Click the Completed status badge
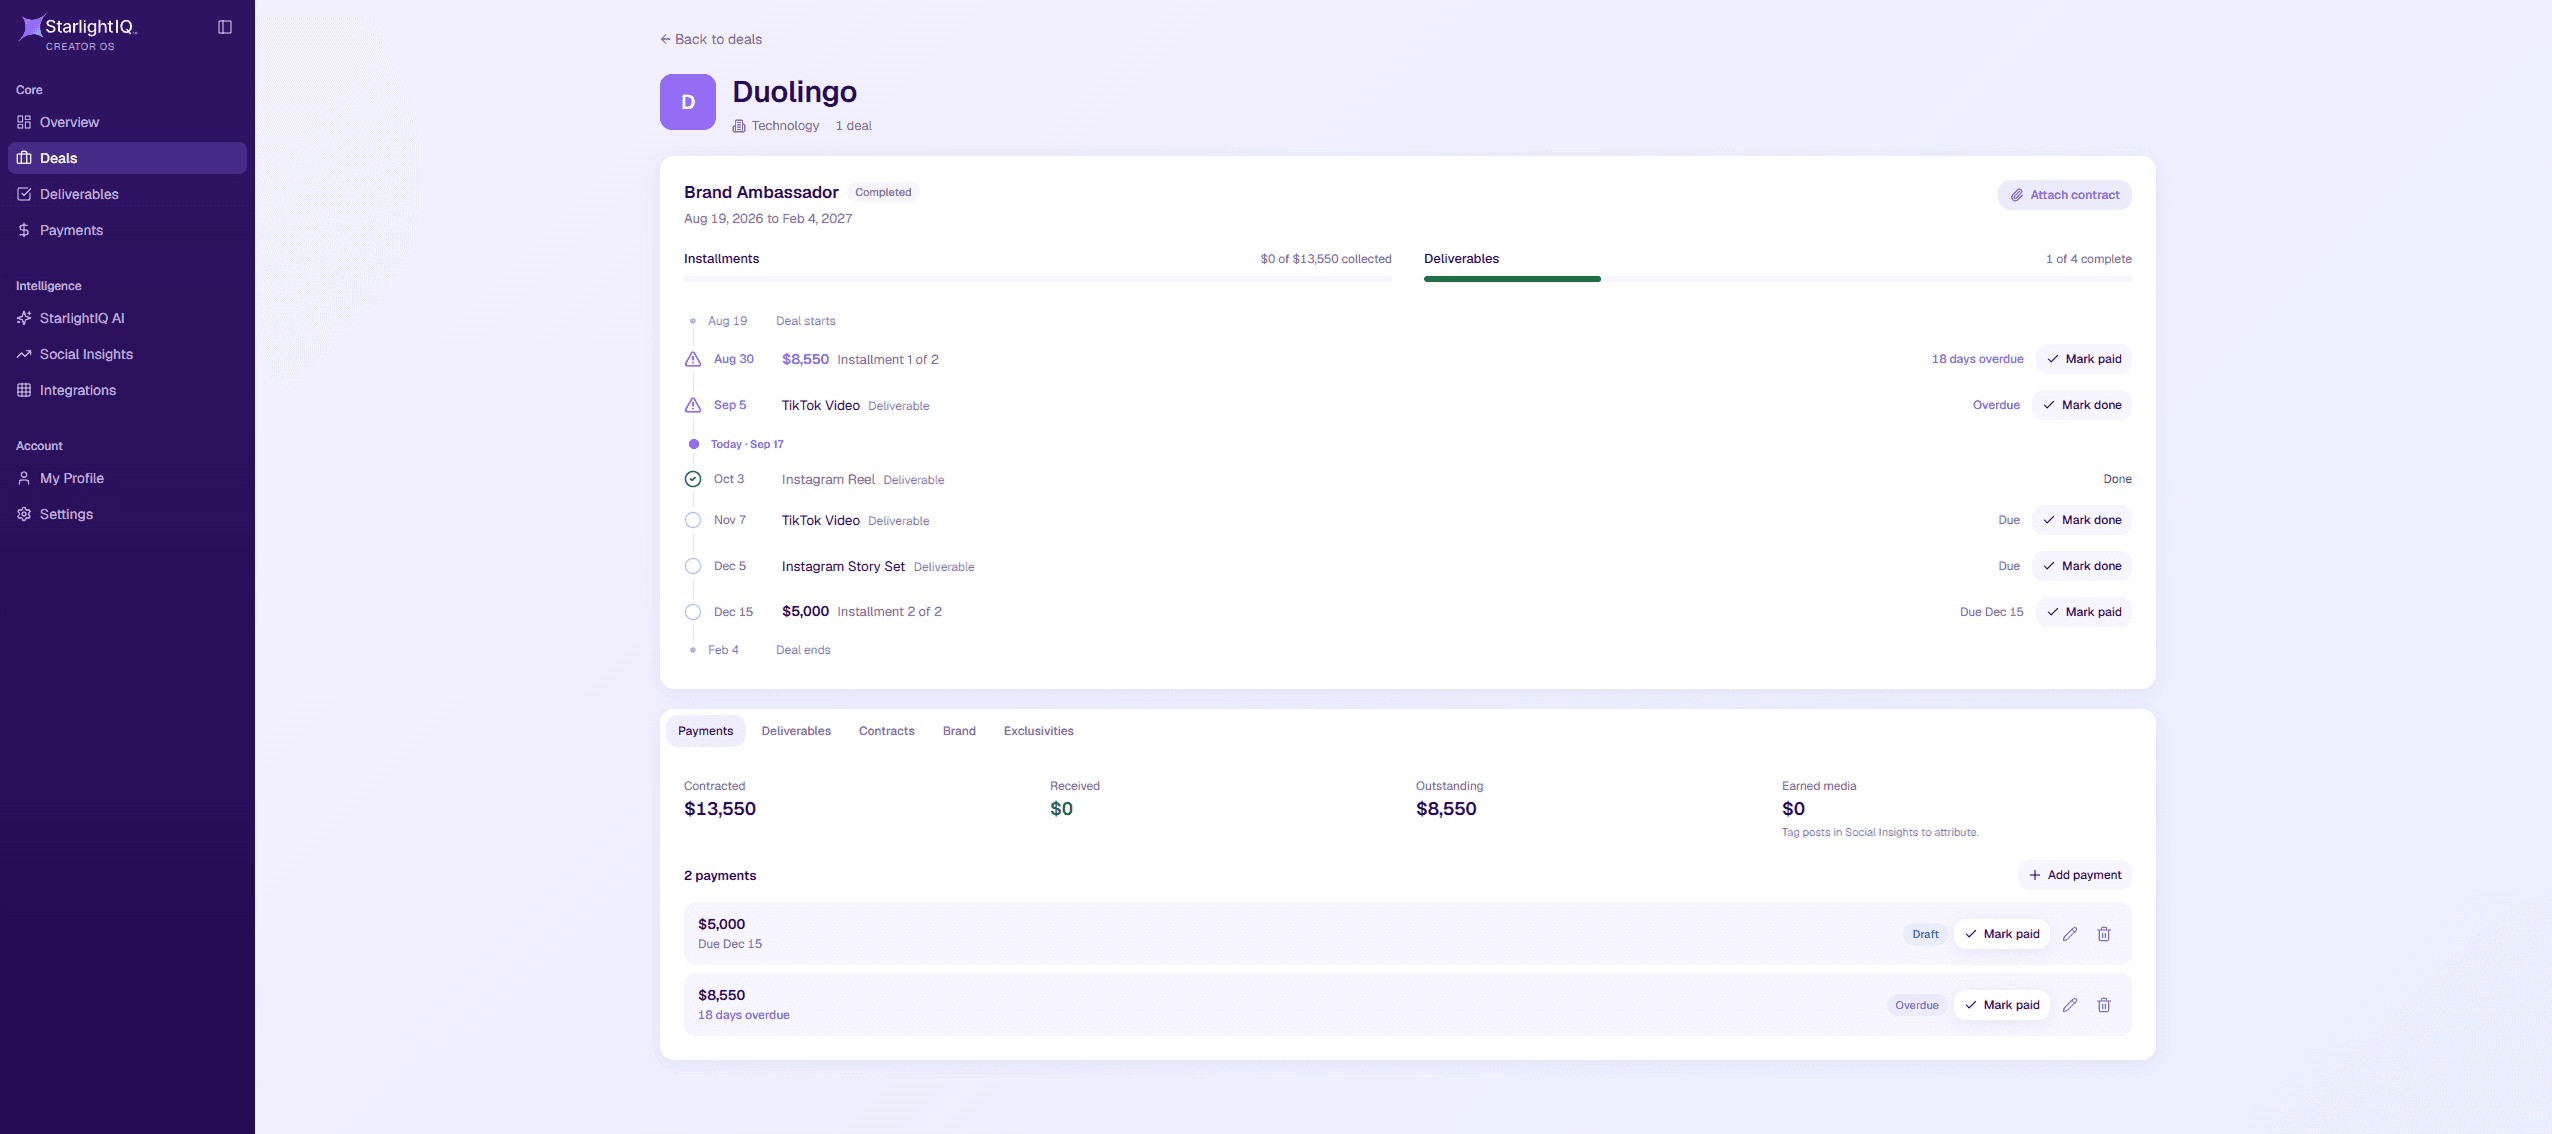Image resolution: width=2552 pixels, height=1134 pixels. 883,192
